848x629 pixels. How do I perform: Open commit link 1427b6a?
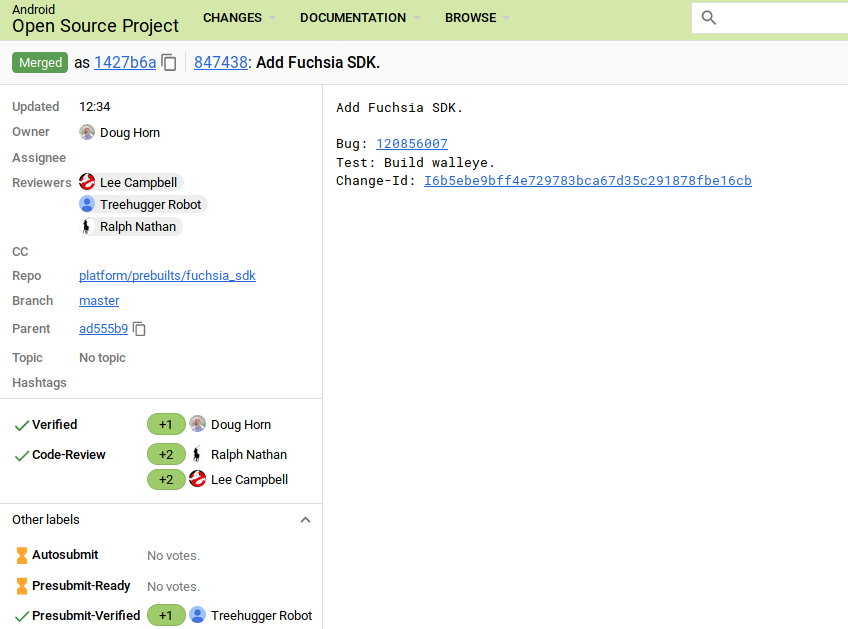click(125, 63)
